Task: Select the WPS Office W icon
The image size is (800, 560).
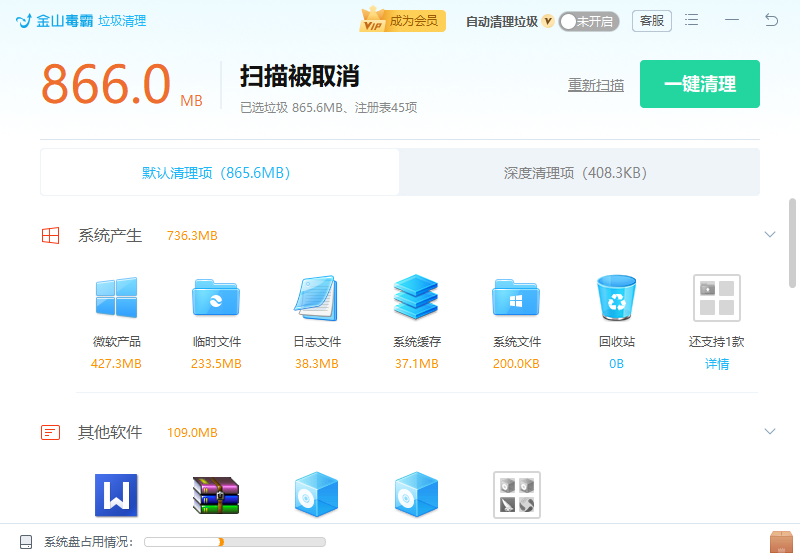Action: [x=116, y=495]
